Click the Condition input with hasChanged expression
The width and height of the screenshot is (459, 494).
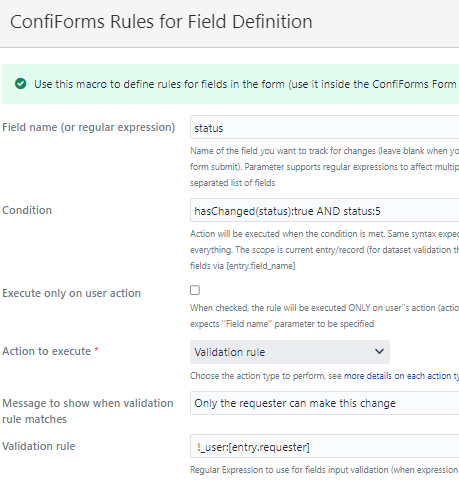point(324,210)
